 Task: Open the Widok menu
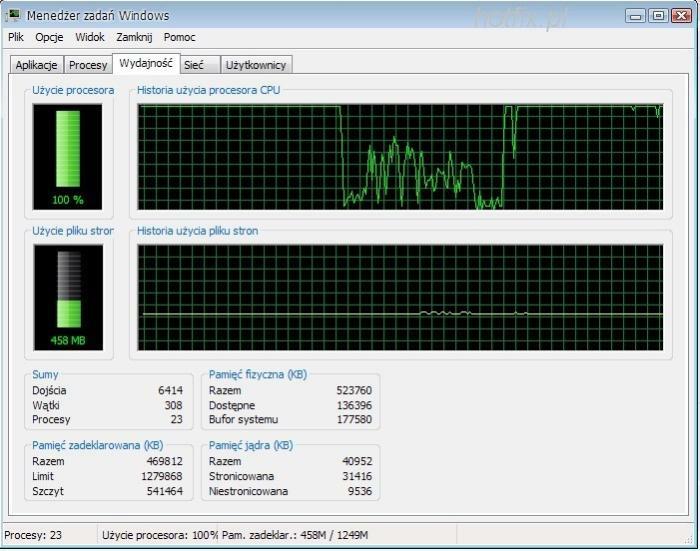[x=89, y=37]
